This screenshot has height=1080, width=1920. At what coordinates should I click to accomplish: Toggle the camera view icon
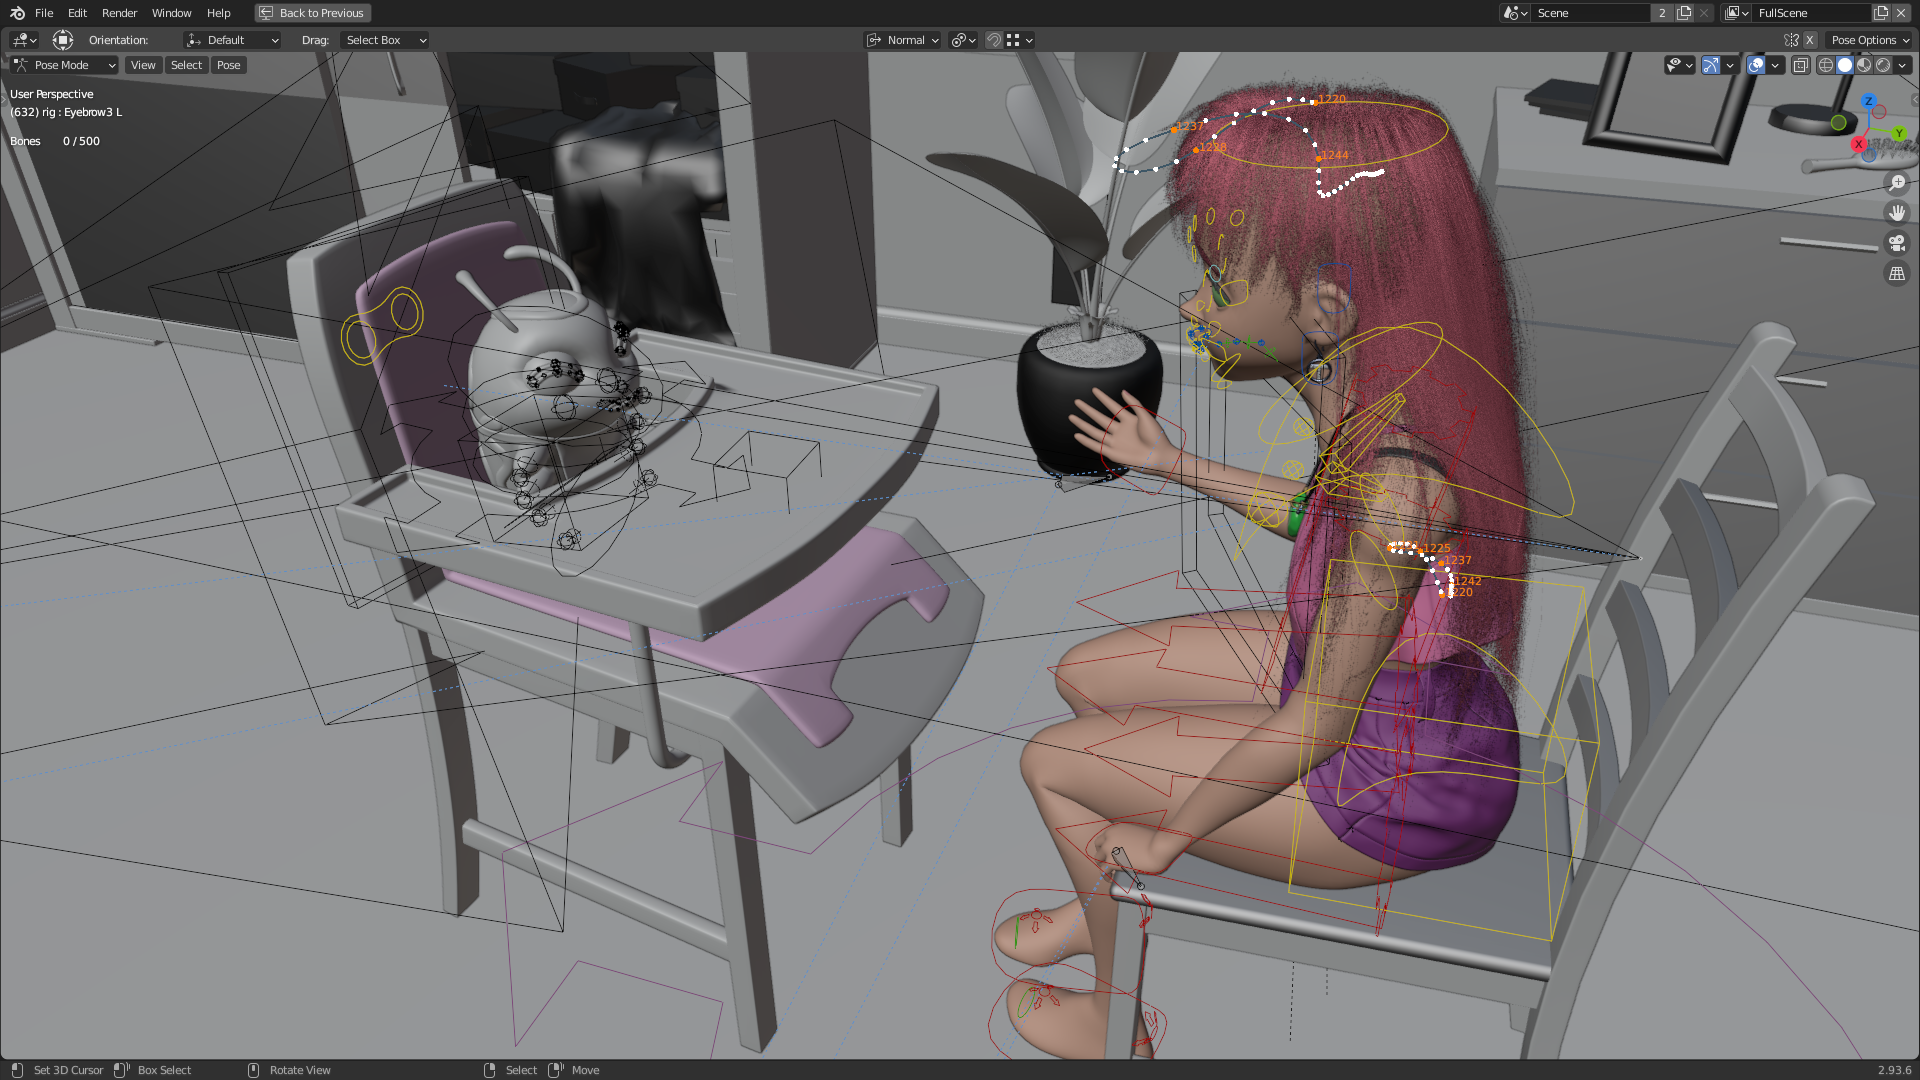click(x=1897, y=243)
